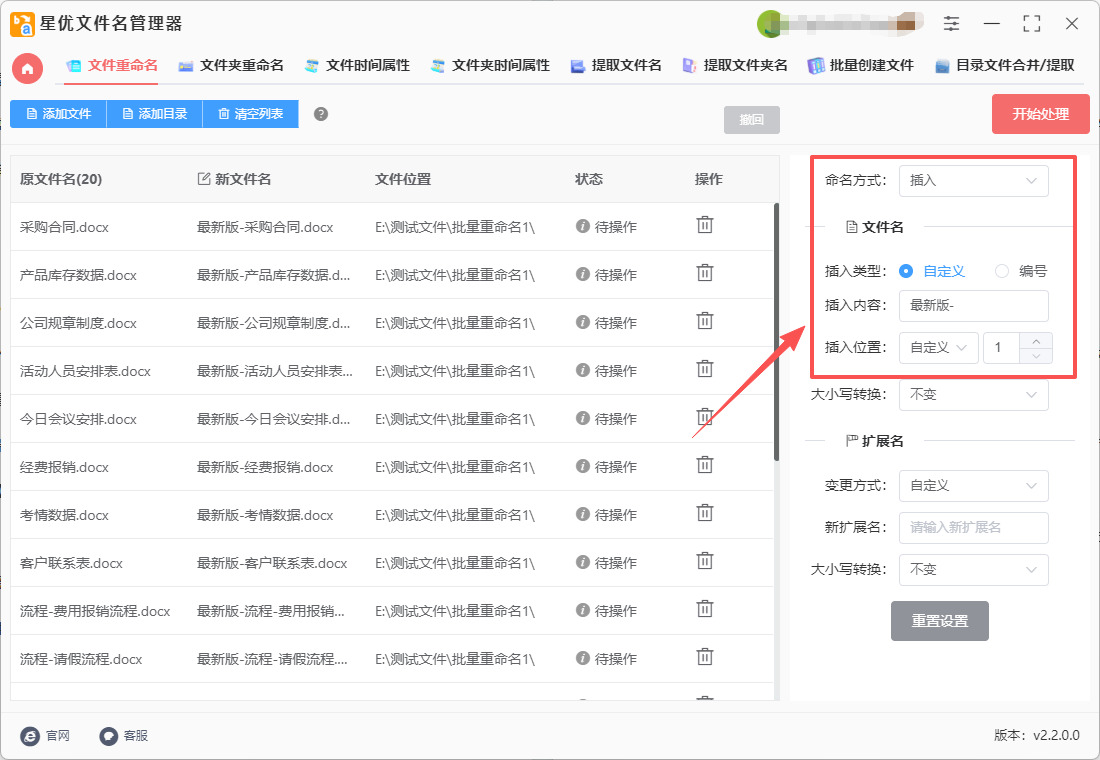Click 清空列表 button

coord(250,114)
